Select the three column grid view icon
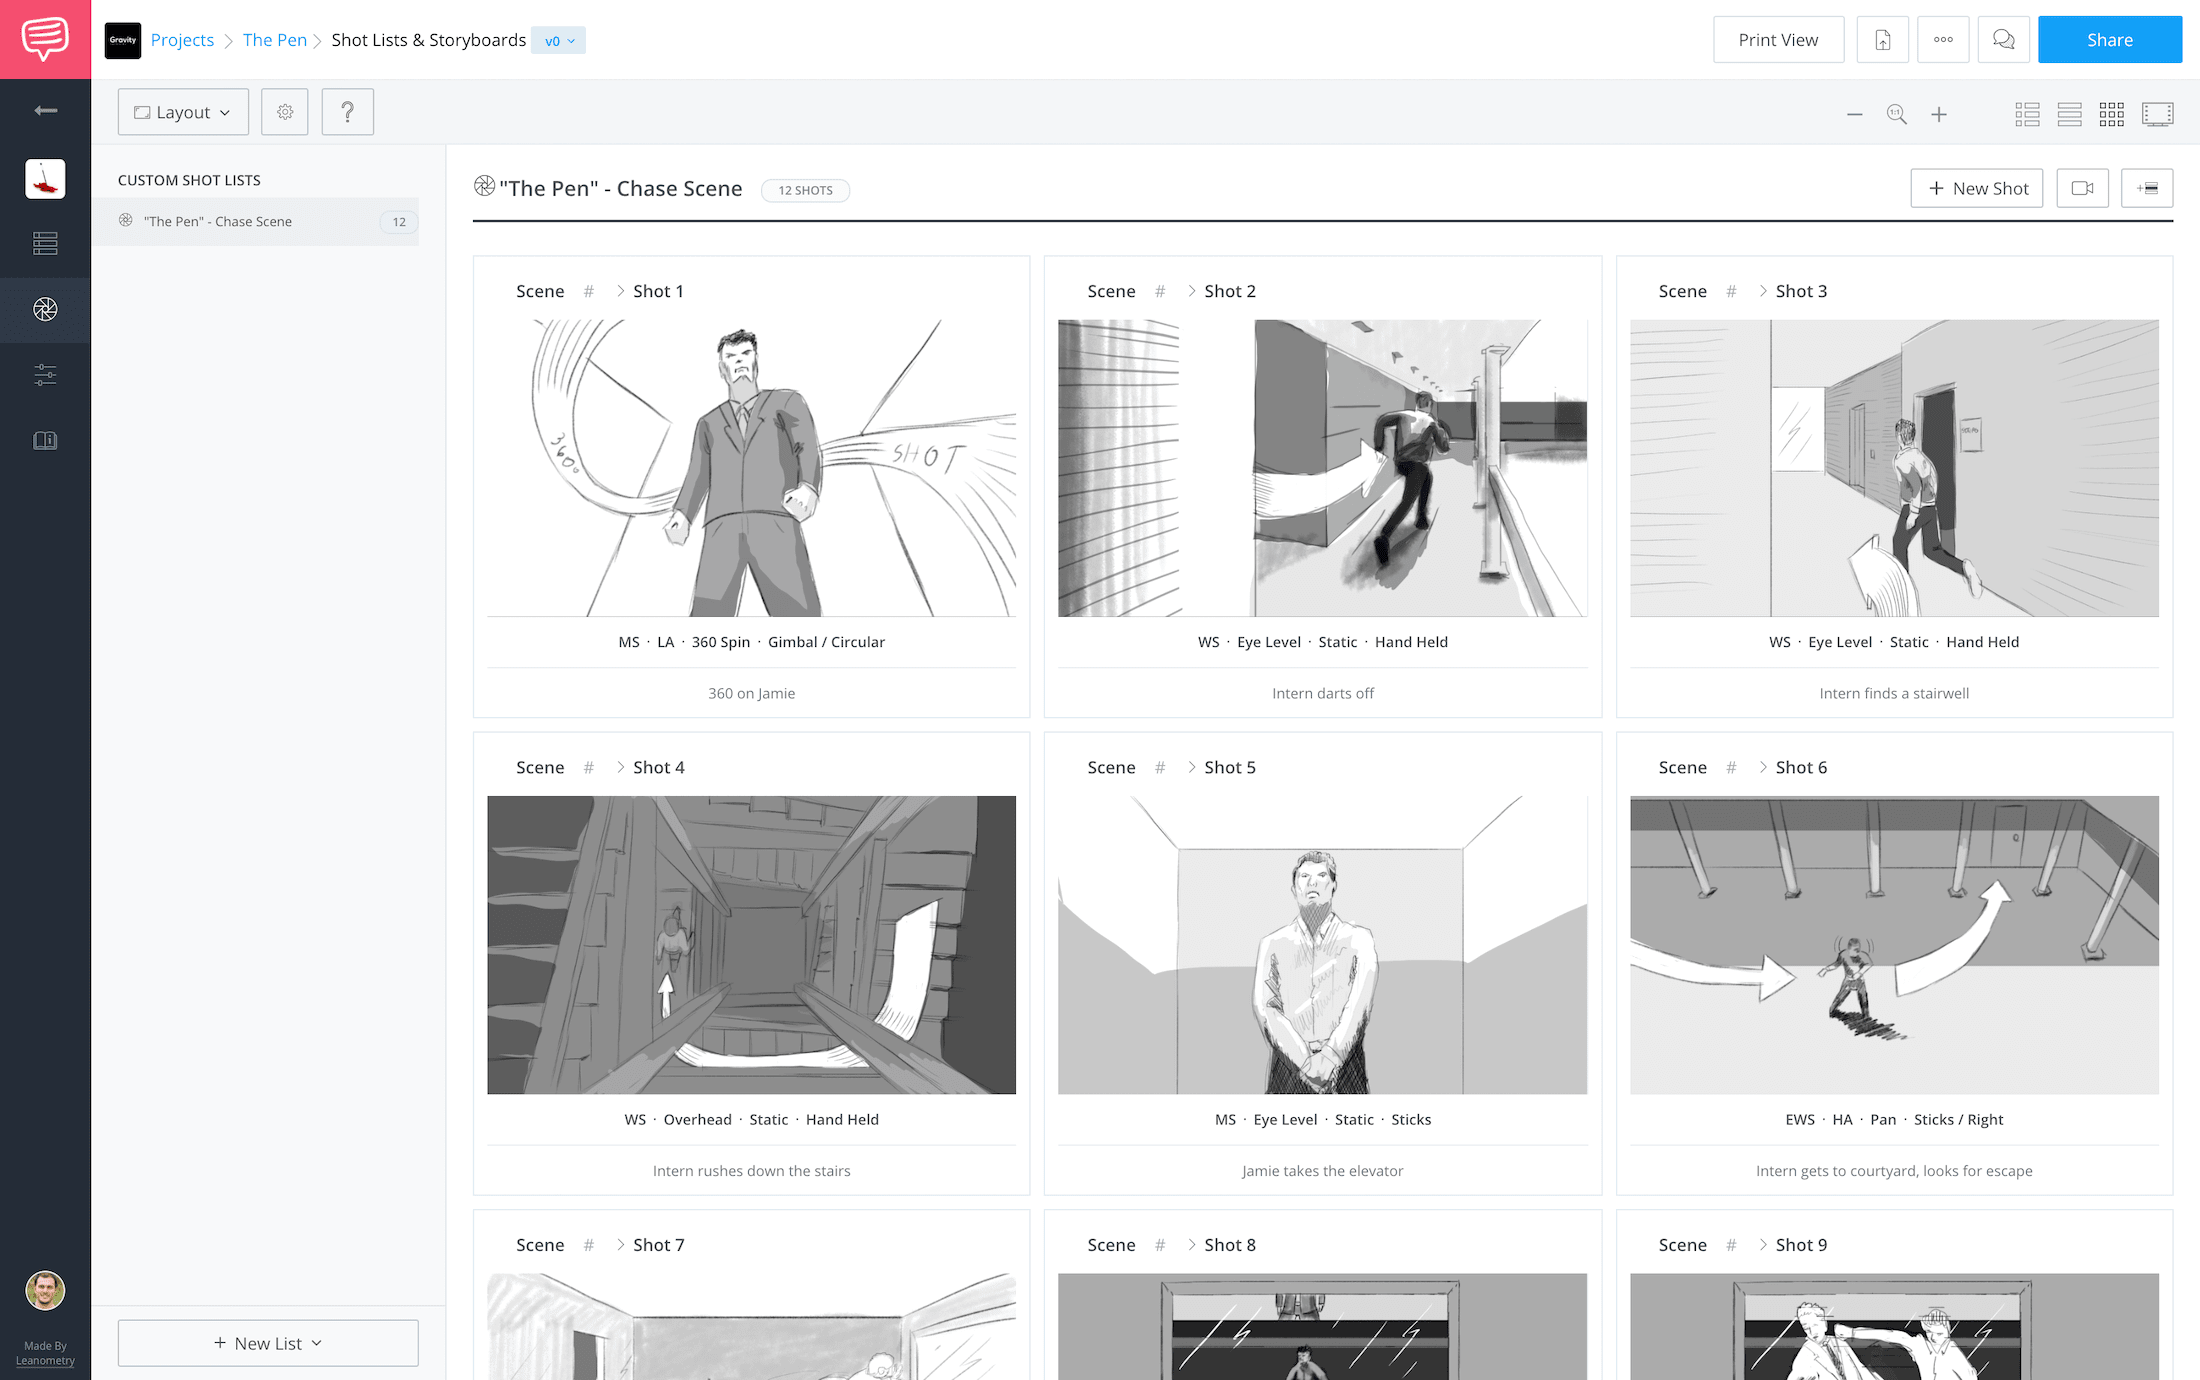2200x1380 pixels. pos(2109,111)
